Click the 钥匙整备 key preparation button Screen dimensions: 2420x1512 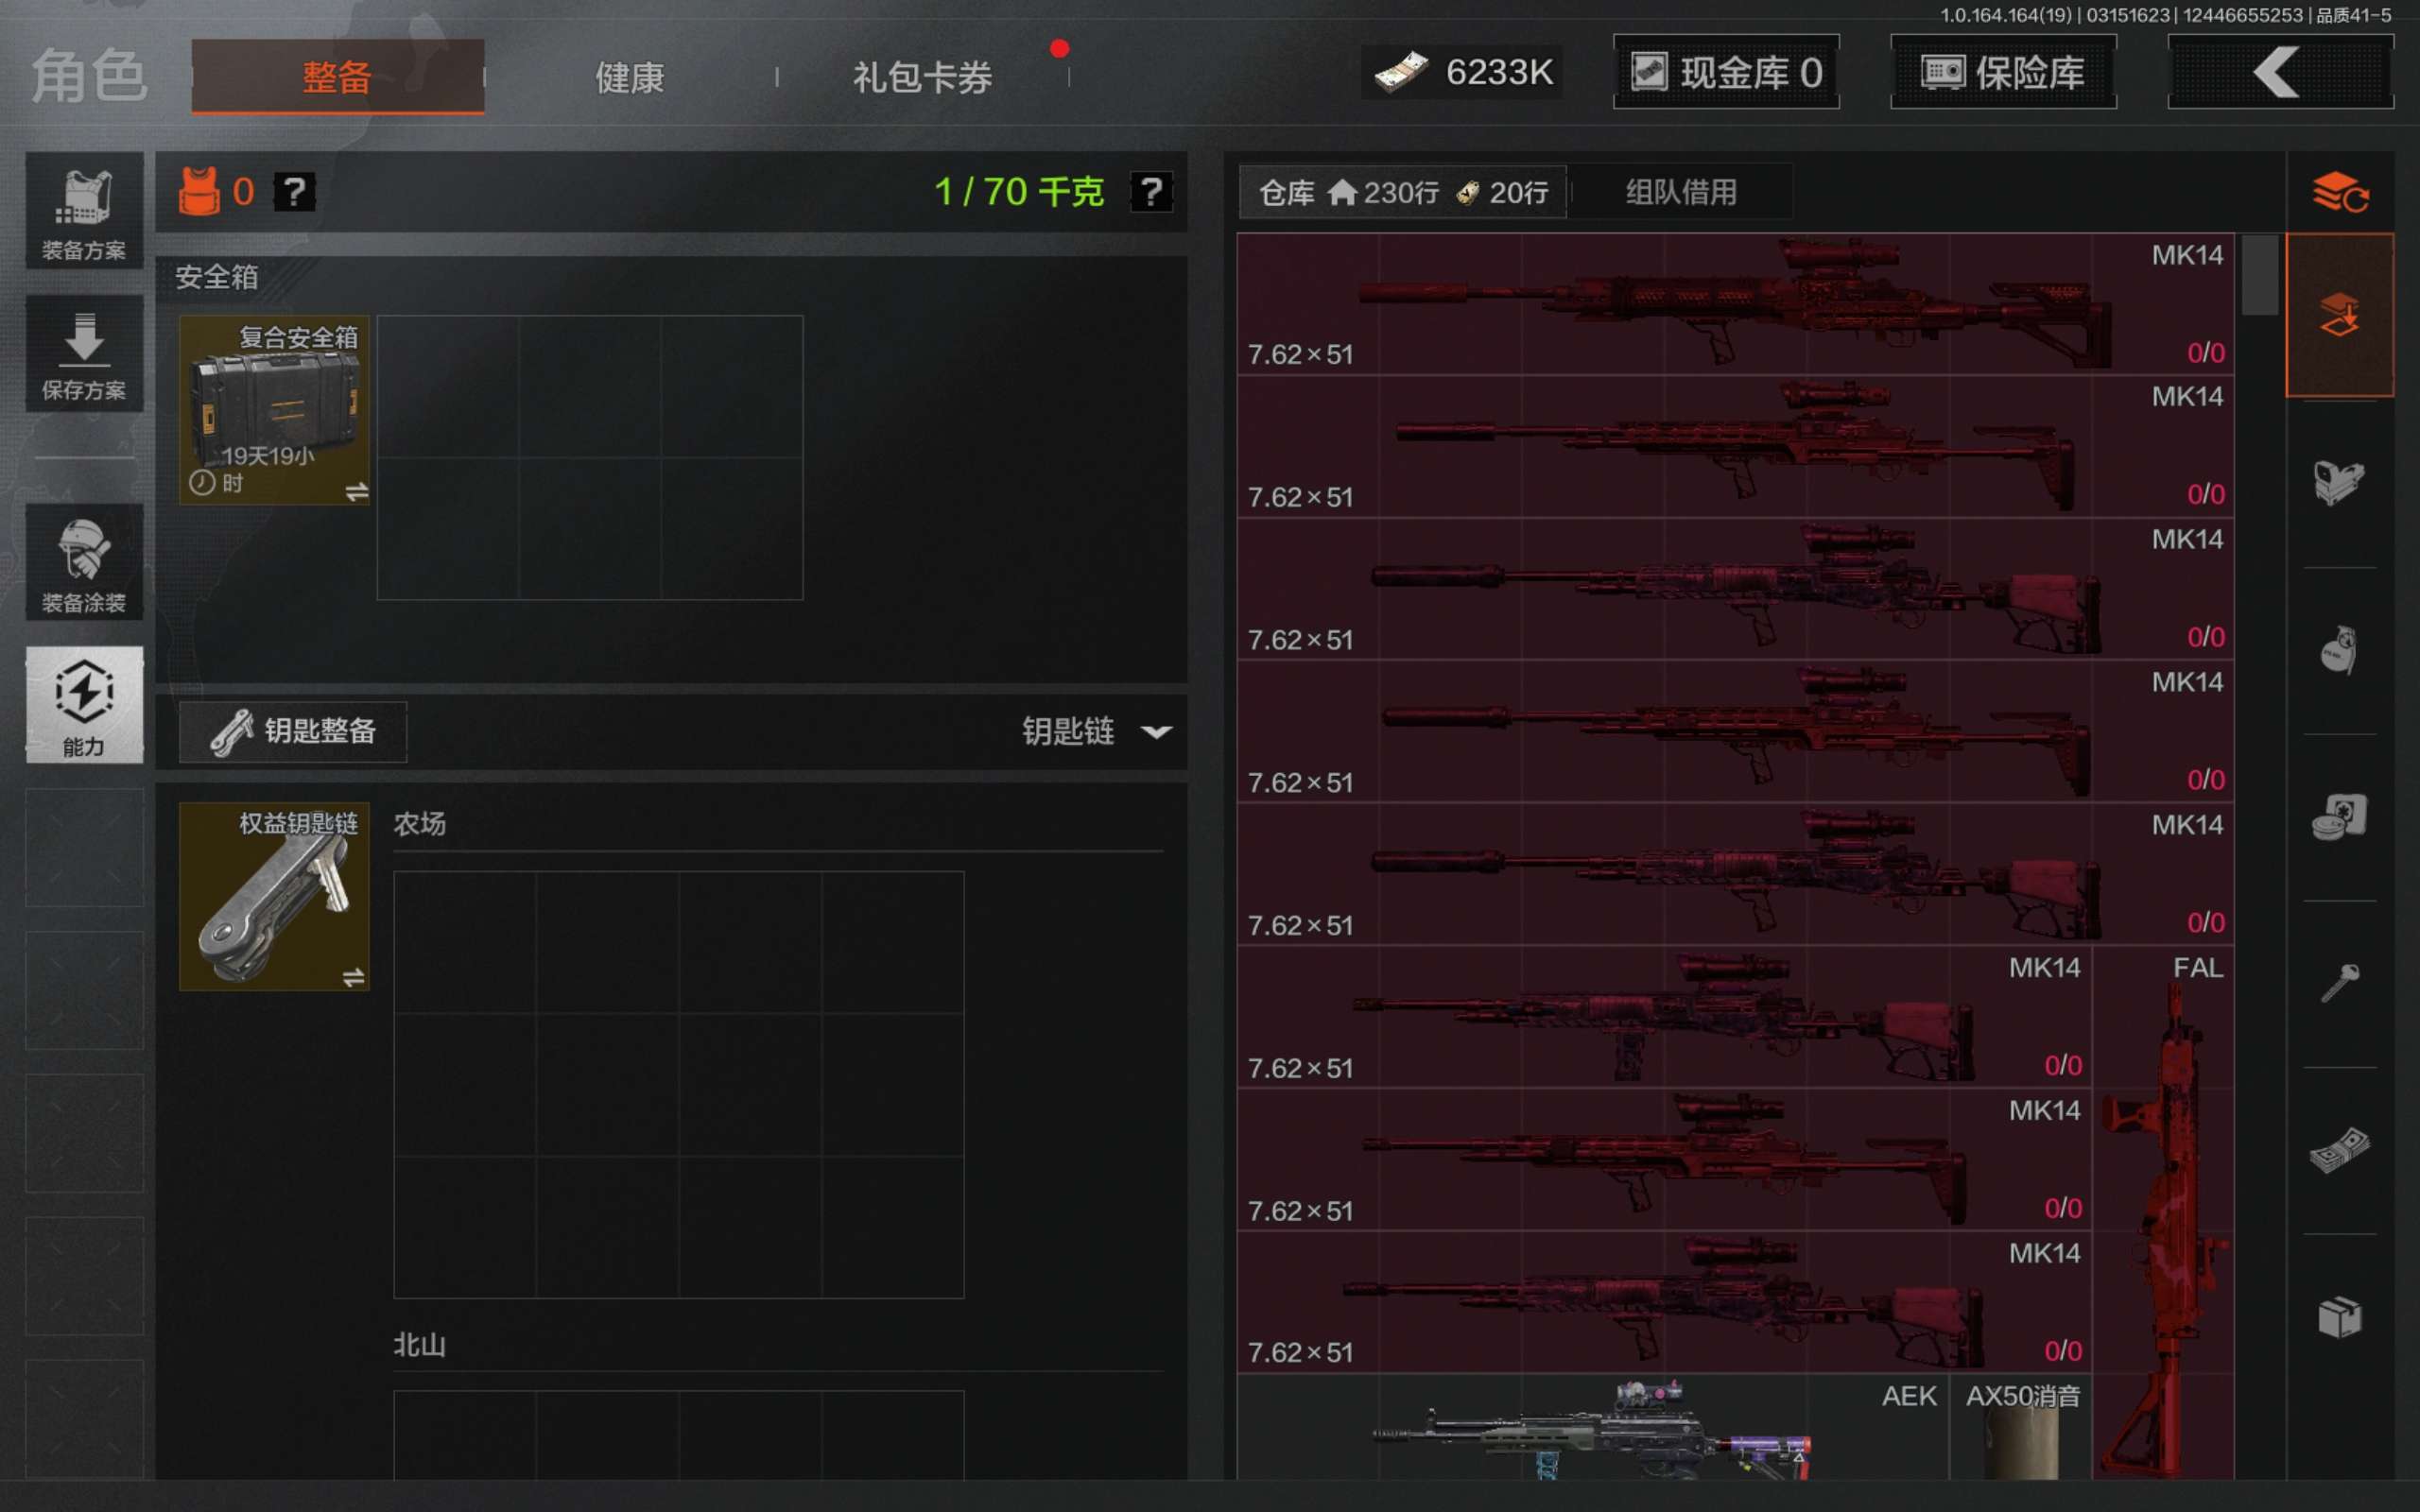[x=293, y=732]
